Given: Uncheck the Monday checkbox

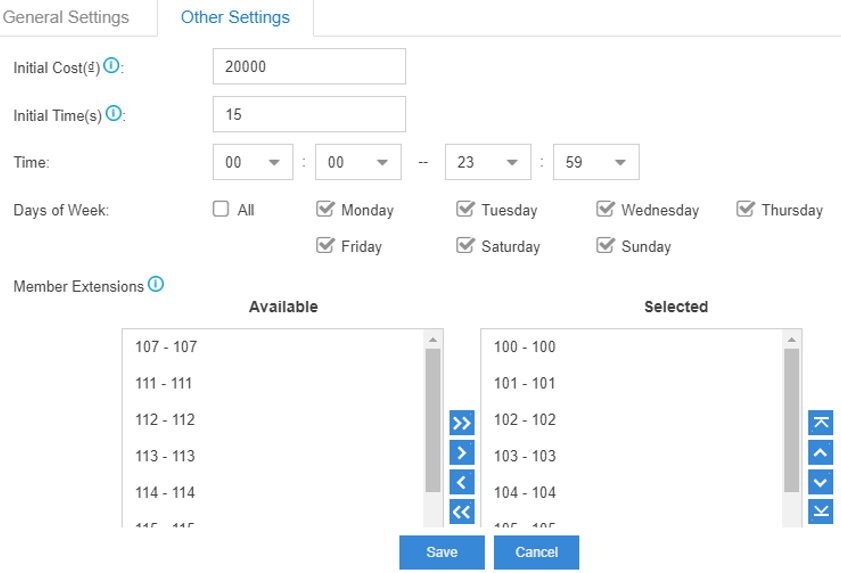Looking at the screenshot, I should (x=325, y=209).
